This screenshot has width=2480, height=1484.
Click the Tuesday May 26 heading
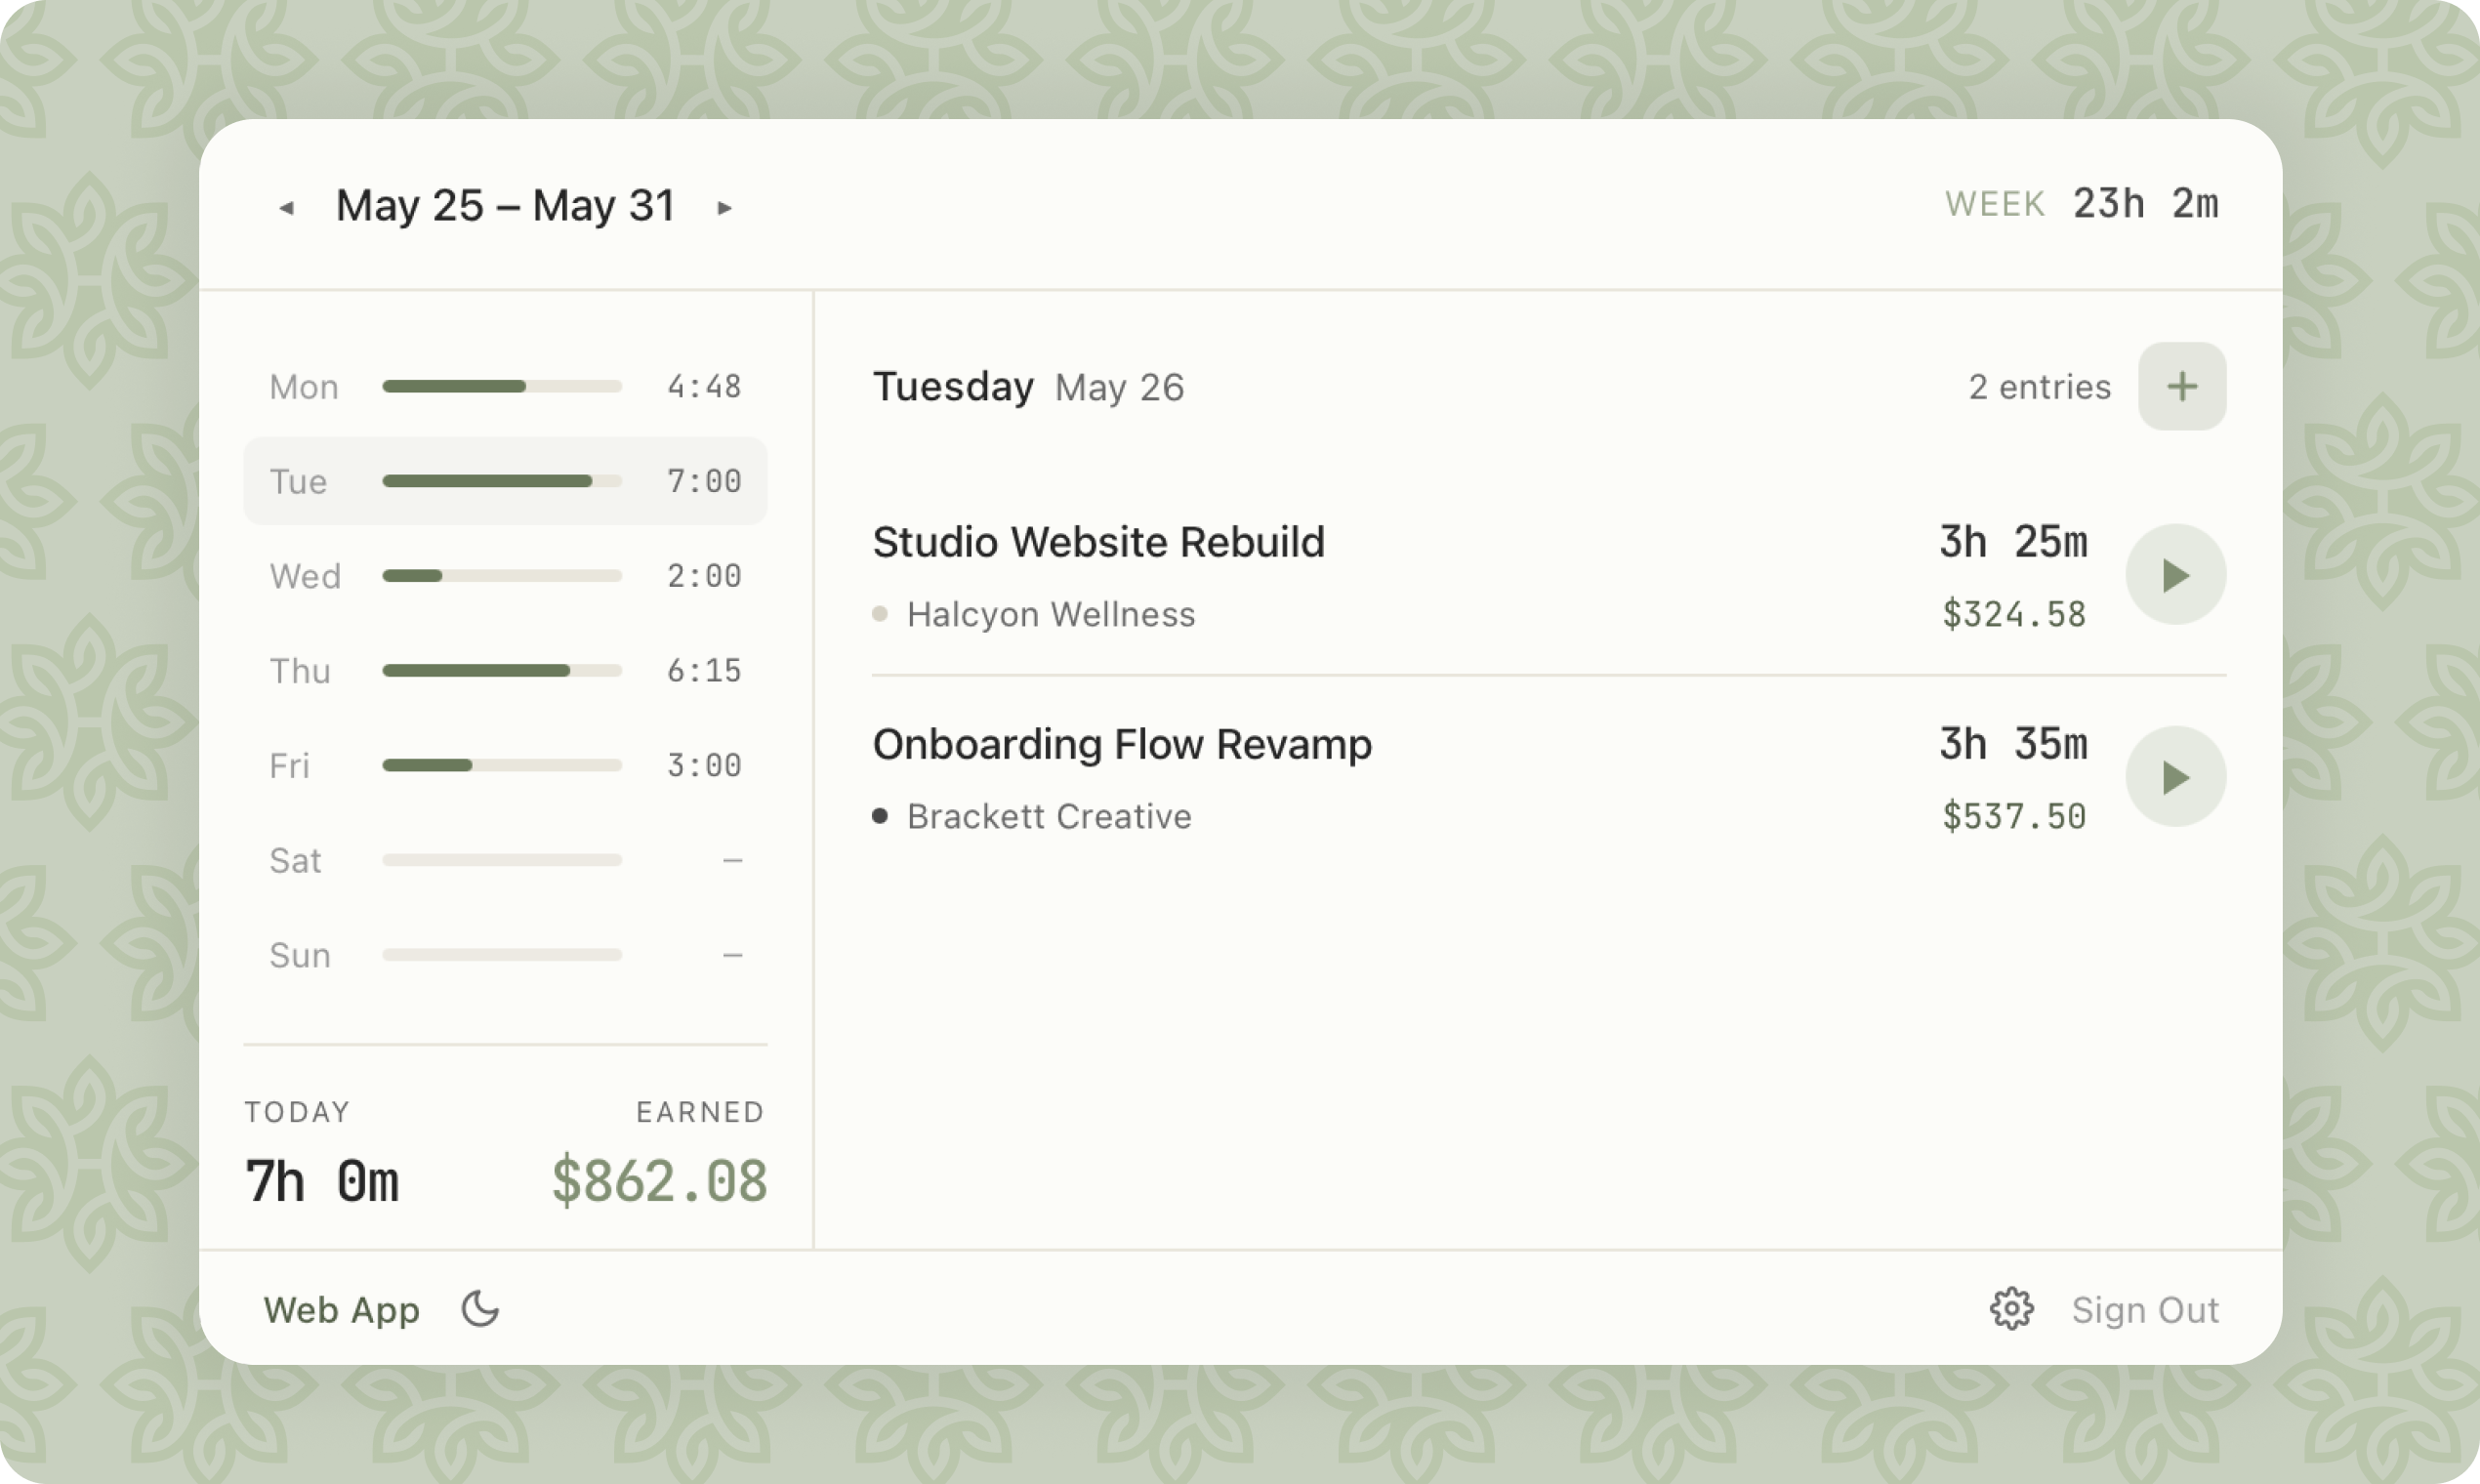click(x=1028, y=387)
